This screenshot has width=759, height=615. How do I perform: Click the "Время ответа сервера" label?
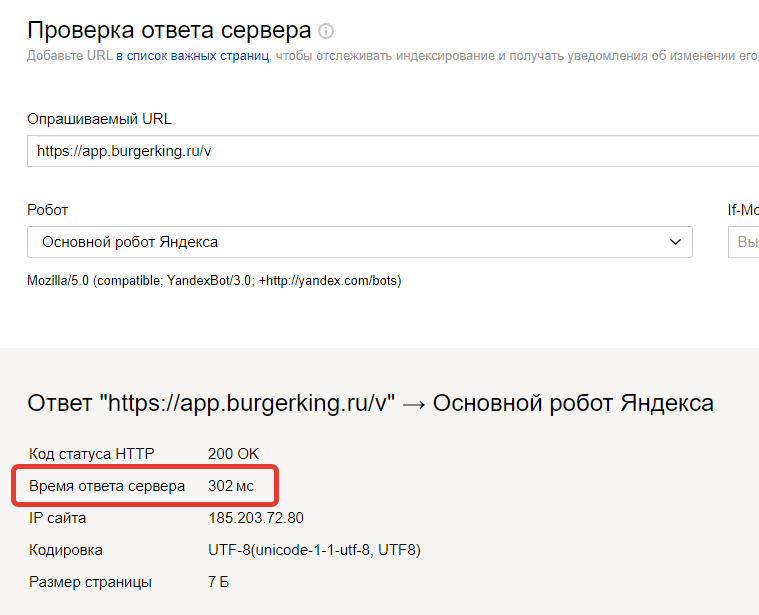click(107, 486)
